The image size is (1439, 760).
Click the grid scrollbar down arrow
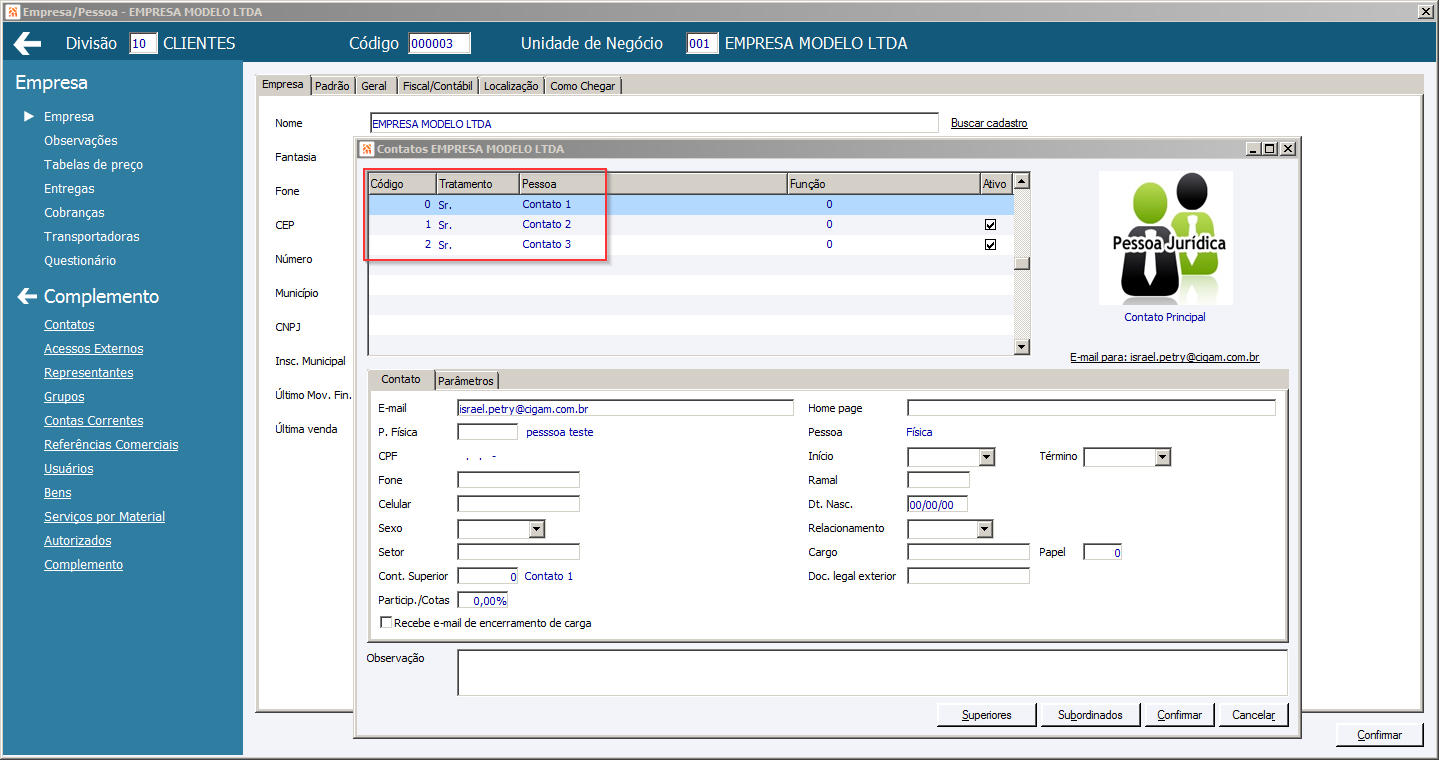tap(1022, 347)
